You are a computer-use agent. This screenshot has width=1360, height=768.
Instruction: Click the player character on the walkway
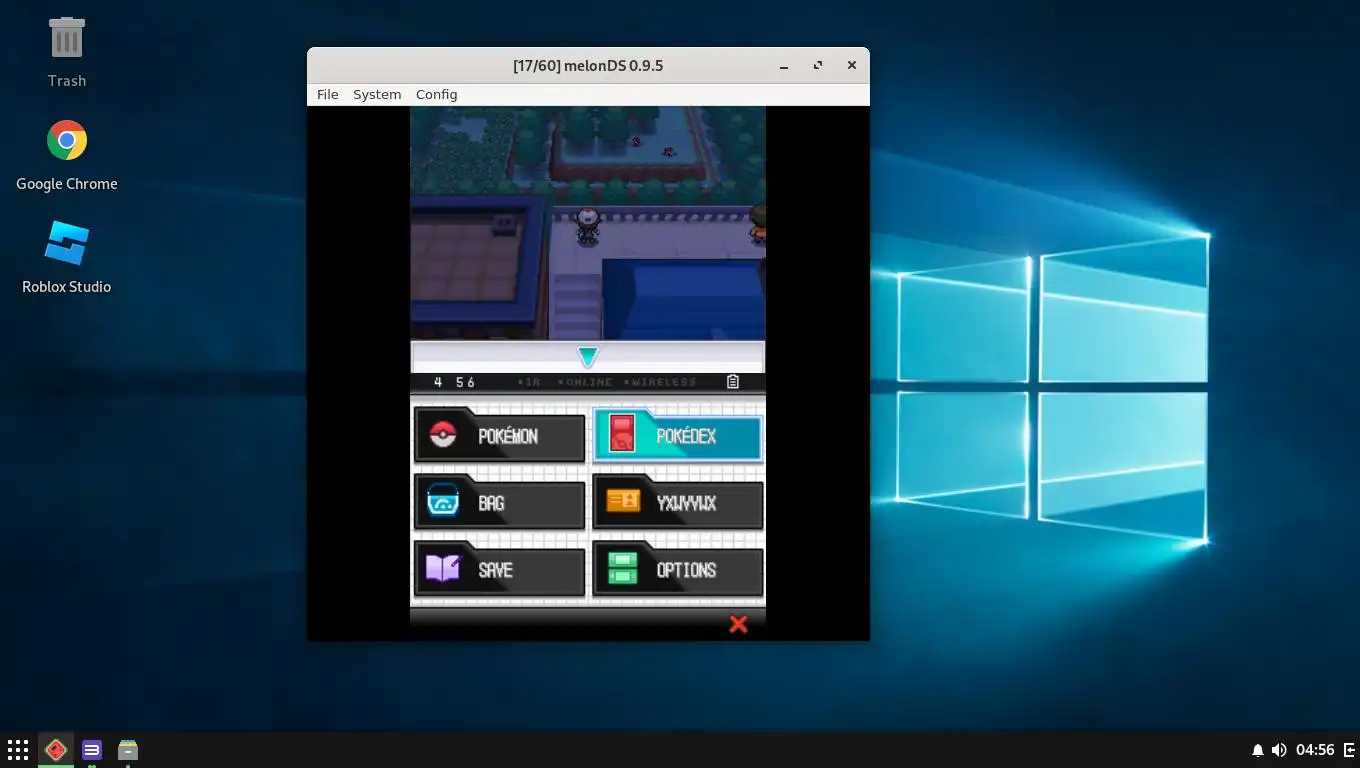click(x=588, y=225)
